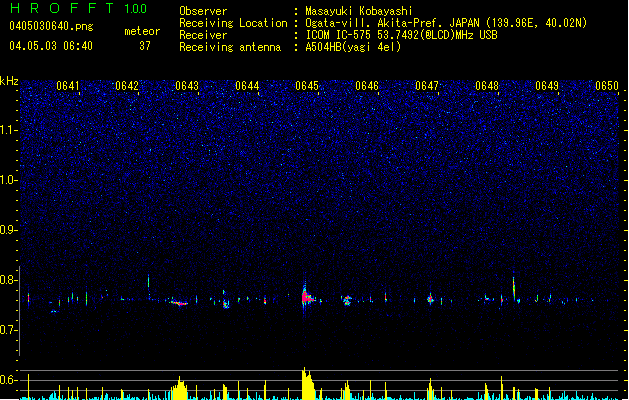629x400 pixels.
Task: Click the observer name Masayuki Kobayashi
Action: [359, 11]
